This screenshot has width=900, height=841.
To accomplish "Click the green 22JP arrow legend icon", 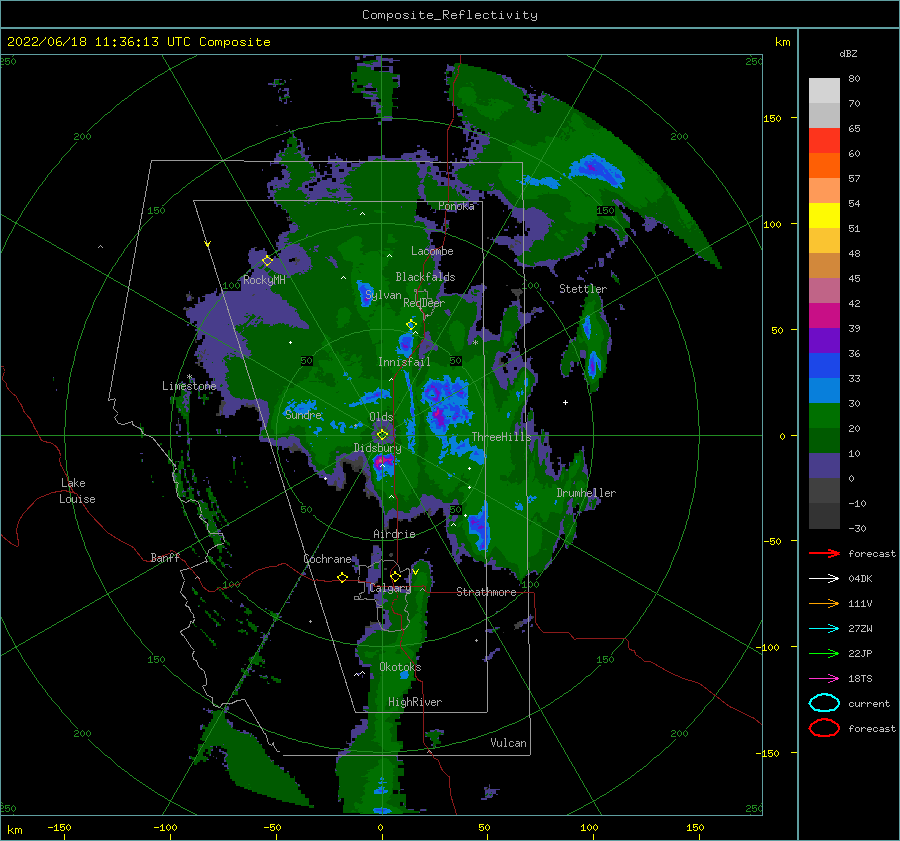I will [x=824, y=653].
